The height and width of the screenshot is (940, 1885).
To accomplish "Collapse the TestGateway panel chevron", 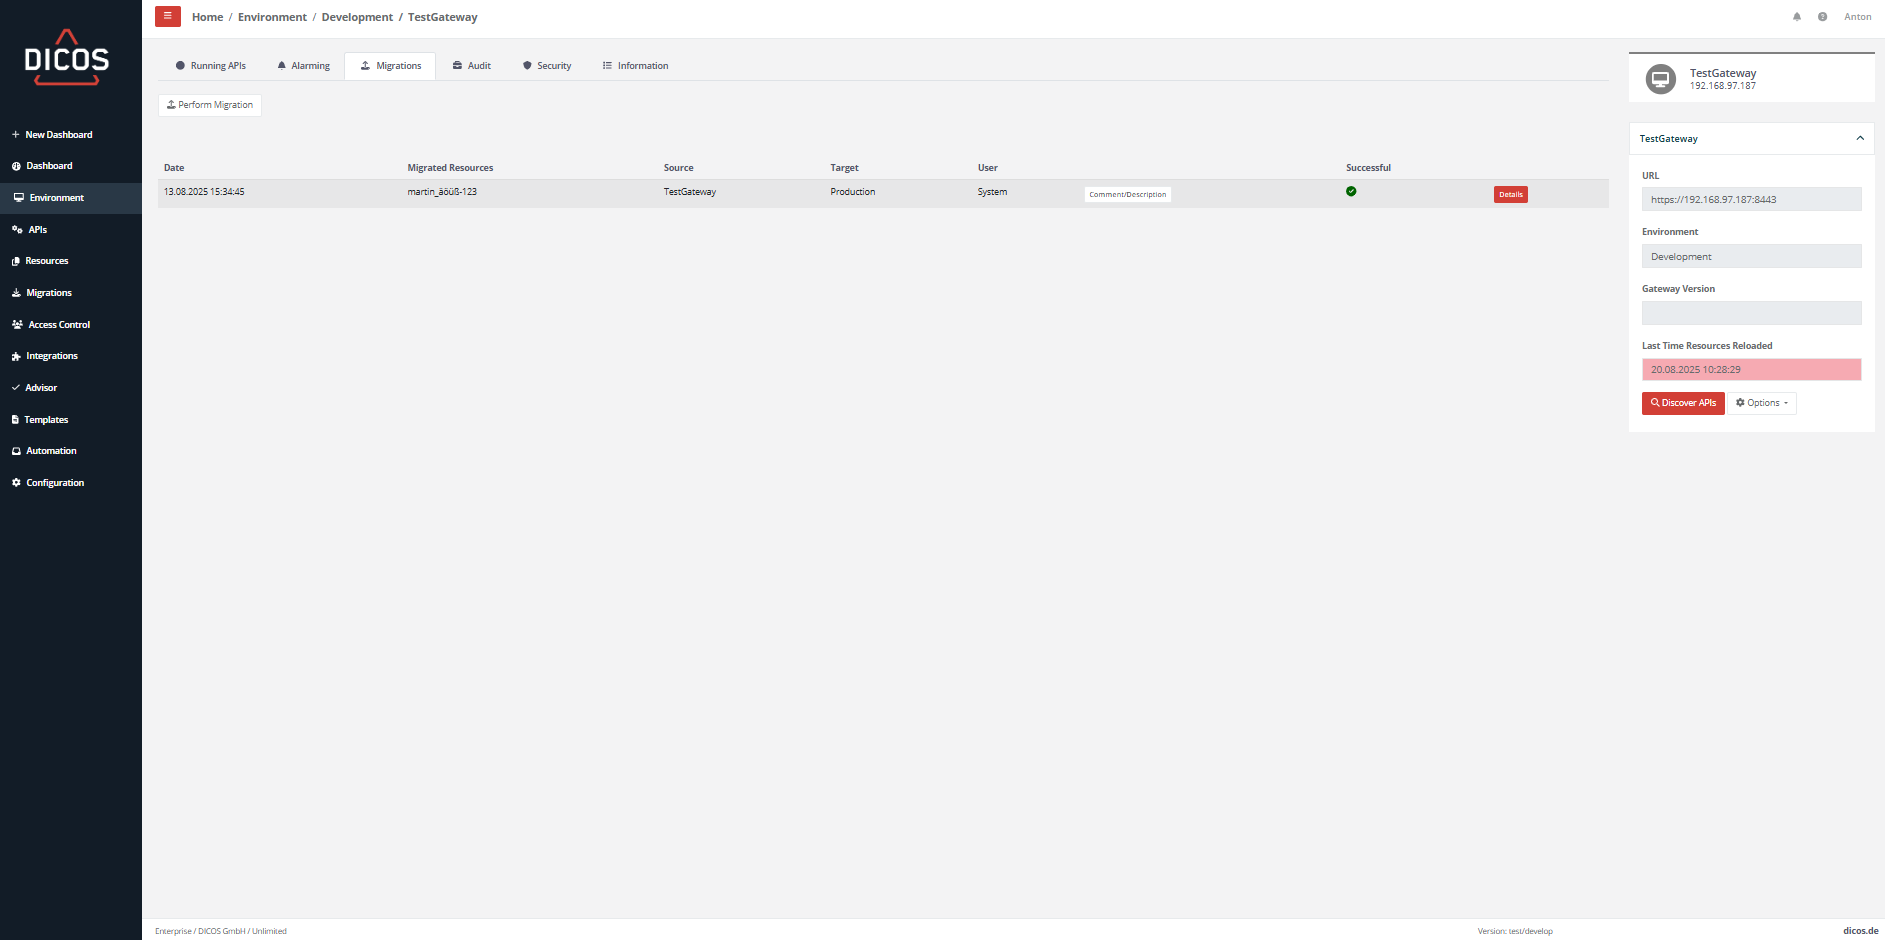I will 1860,139.
